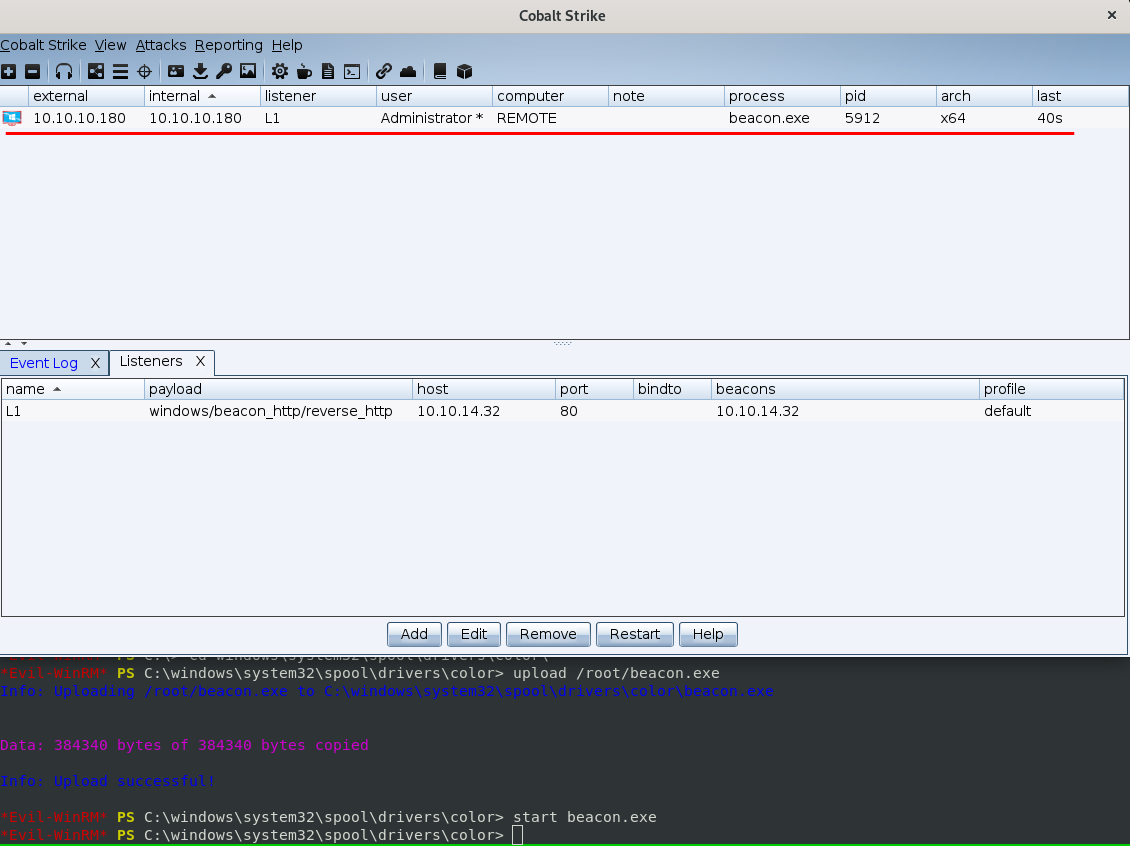The width and height of the screenshot is (1130, 846).
Task: Switch to target table crosshair icon
Action: (x=144, y=71)
